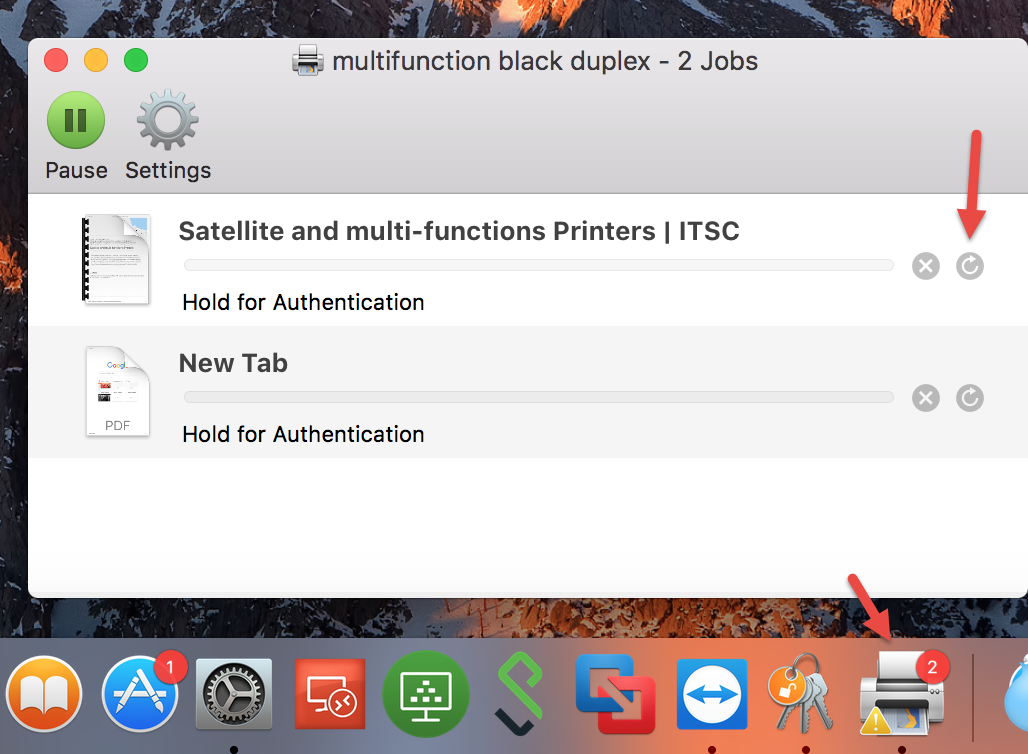Open printer Settings gear
1028x754 pixels.
168,121
